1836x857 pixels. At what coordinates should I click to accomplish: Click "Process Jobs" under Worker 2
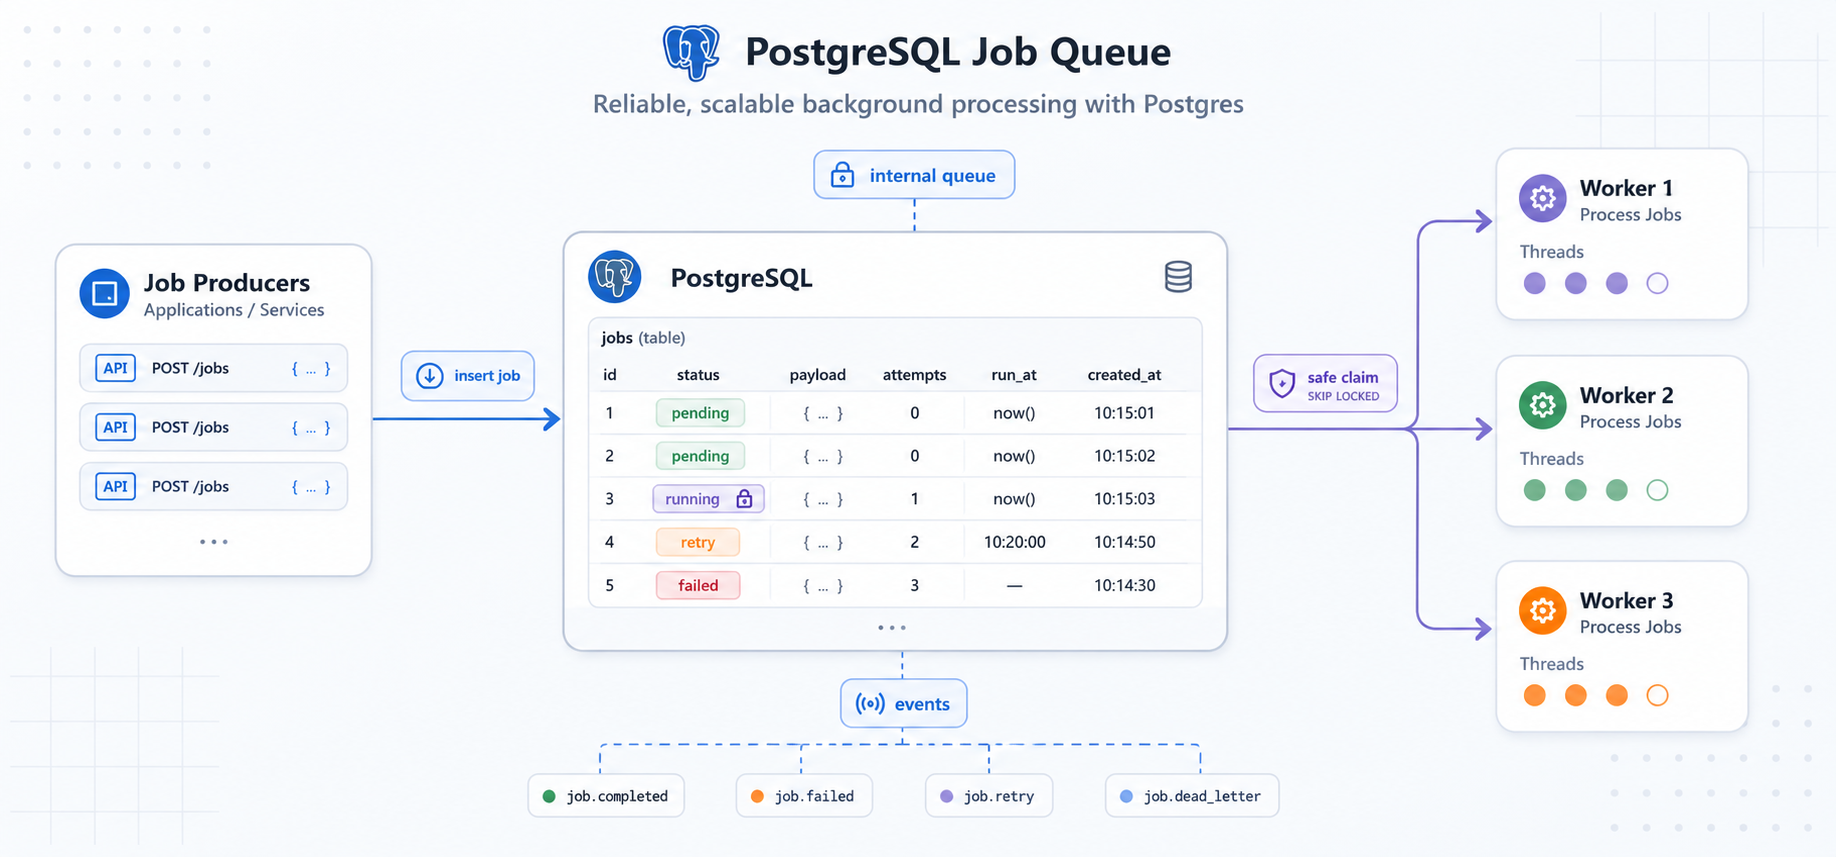1630,422
